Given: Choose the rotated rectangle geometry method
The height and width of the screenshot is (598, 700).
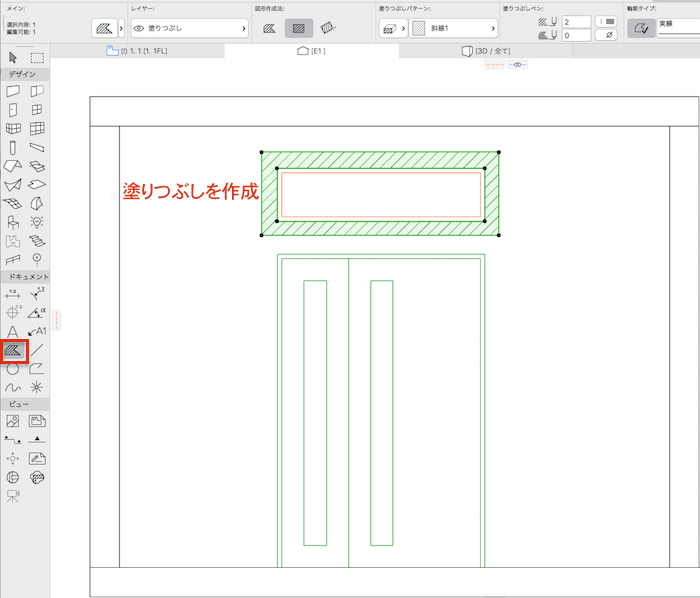Looking at the screenshot, I should click(327, 29).
